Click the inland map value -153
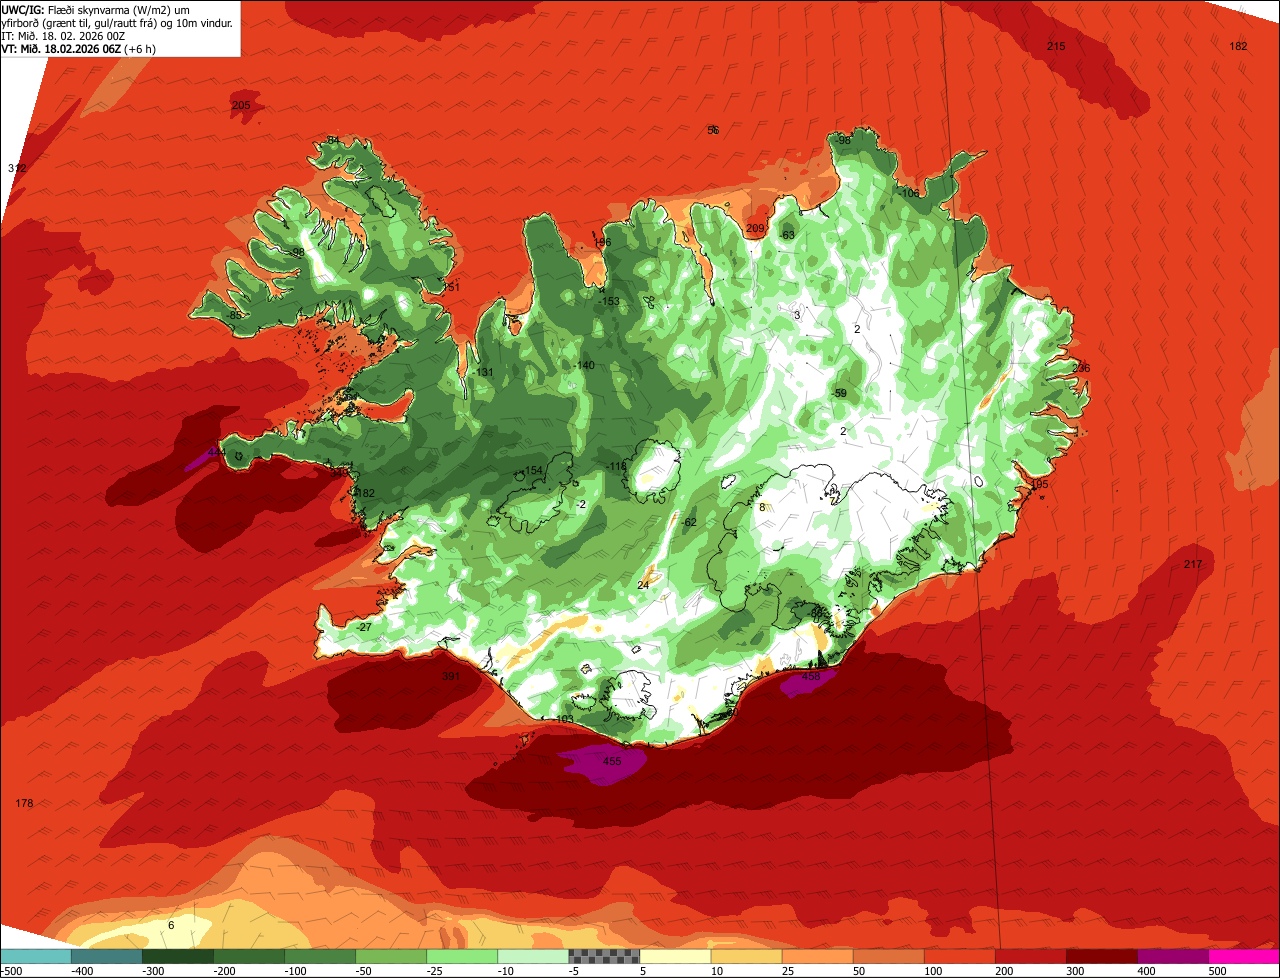 608,302
